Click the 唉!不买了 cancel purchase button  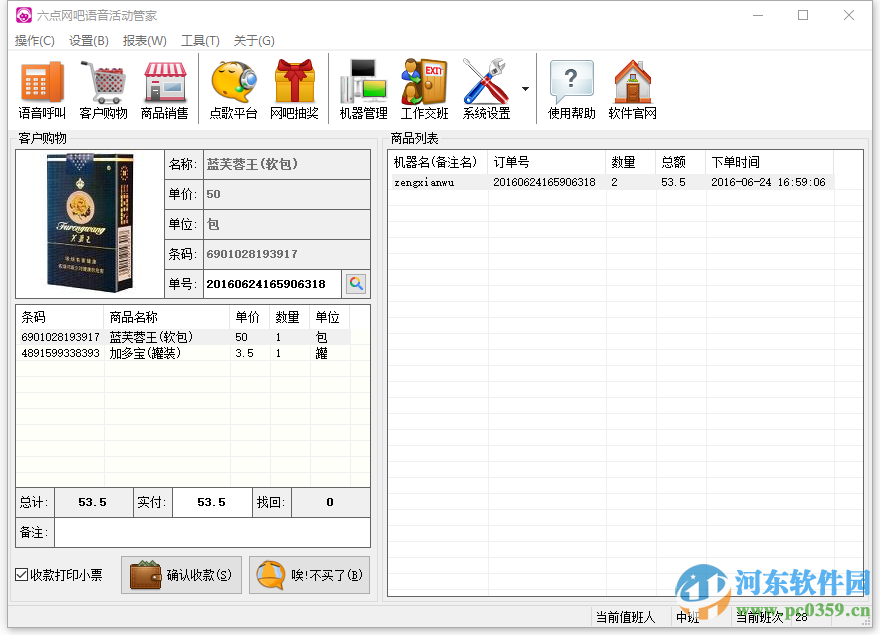click(310, 575)
